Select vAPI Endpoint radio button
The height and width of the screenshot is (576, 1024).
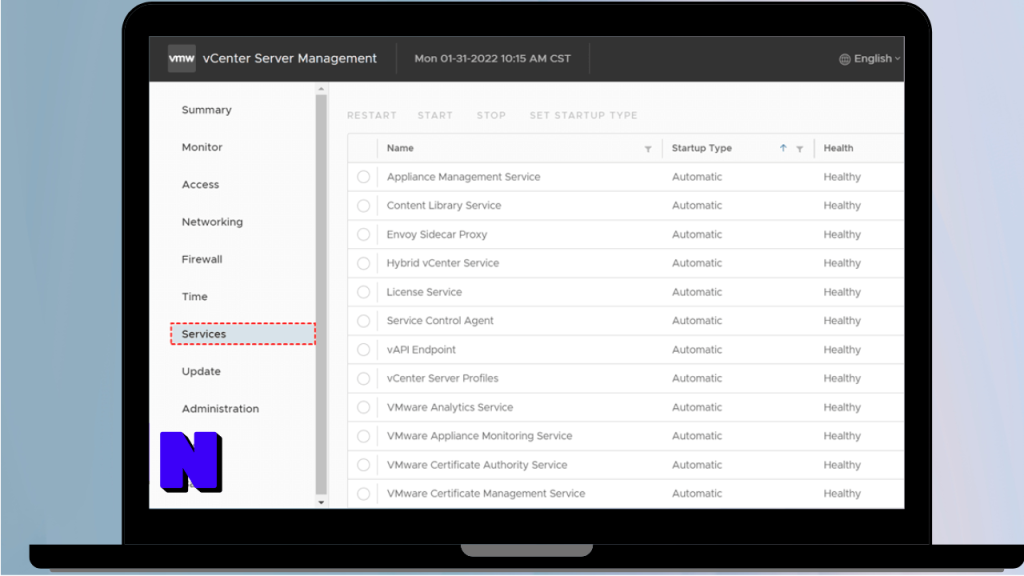click(x=364, y=349)
